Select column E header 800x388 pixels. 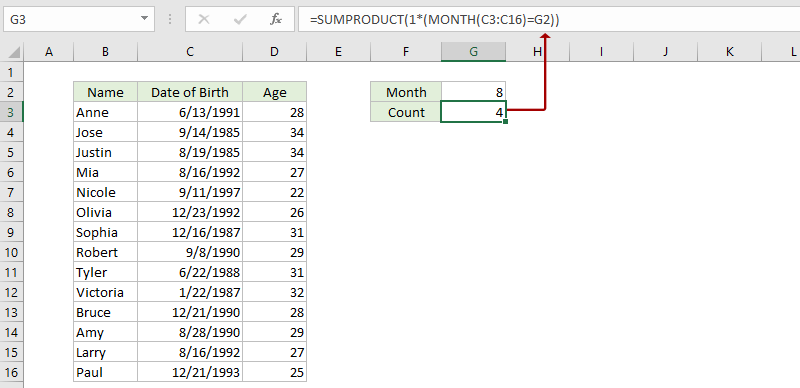338,52
